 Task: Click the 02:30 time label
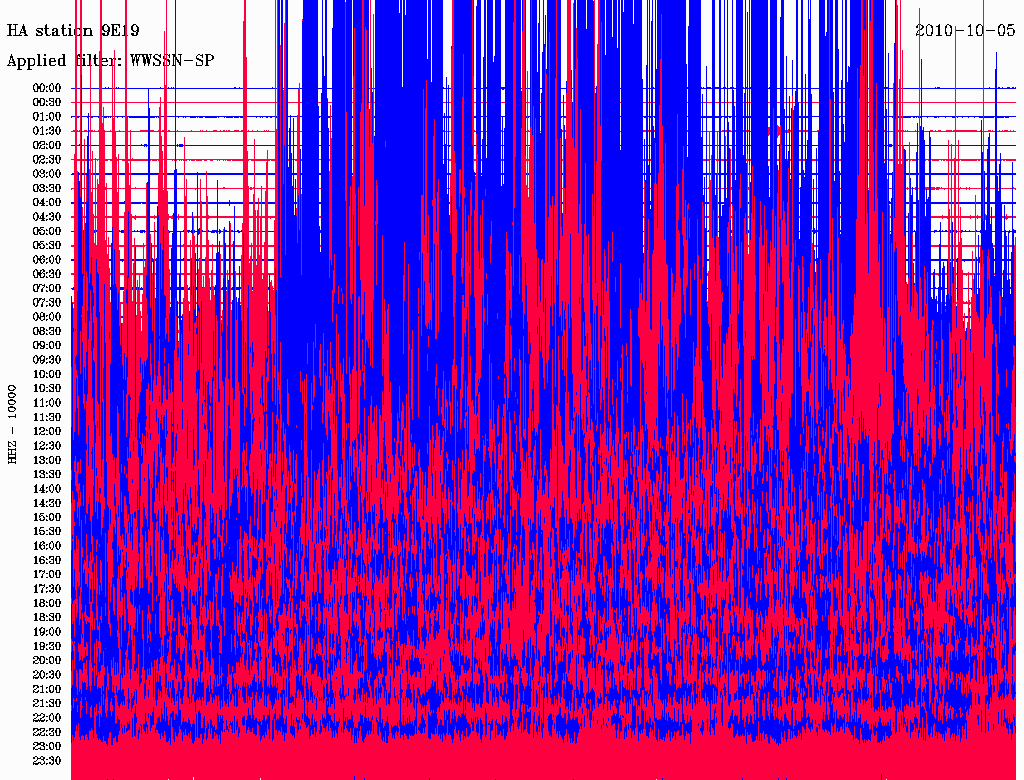tap(47, 160)
